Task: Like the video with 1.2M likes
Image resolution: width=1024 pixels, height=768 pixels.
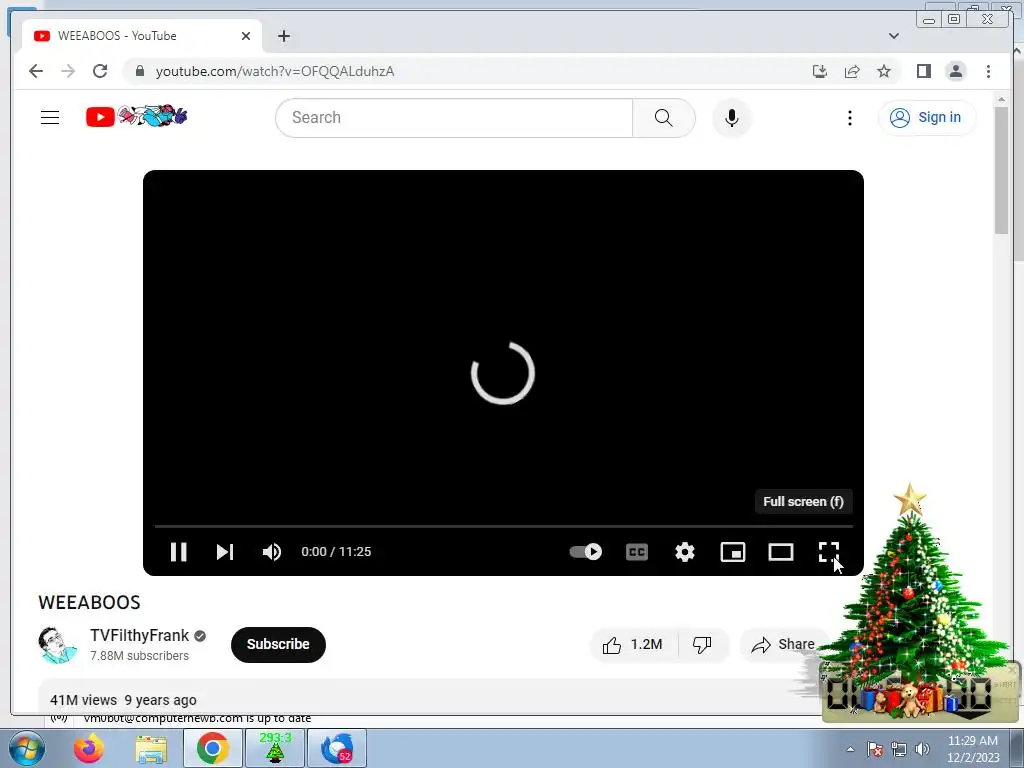Action: [x=633, y=645]
